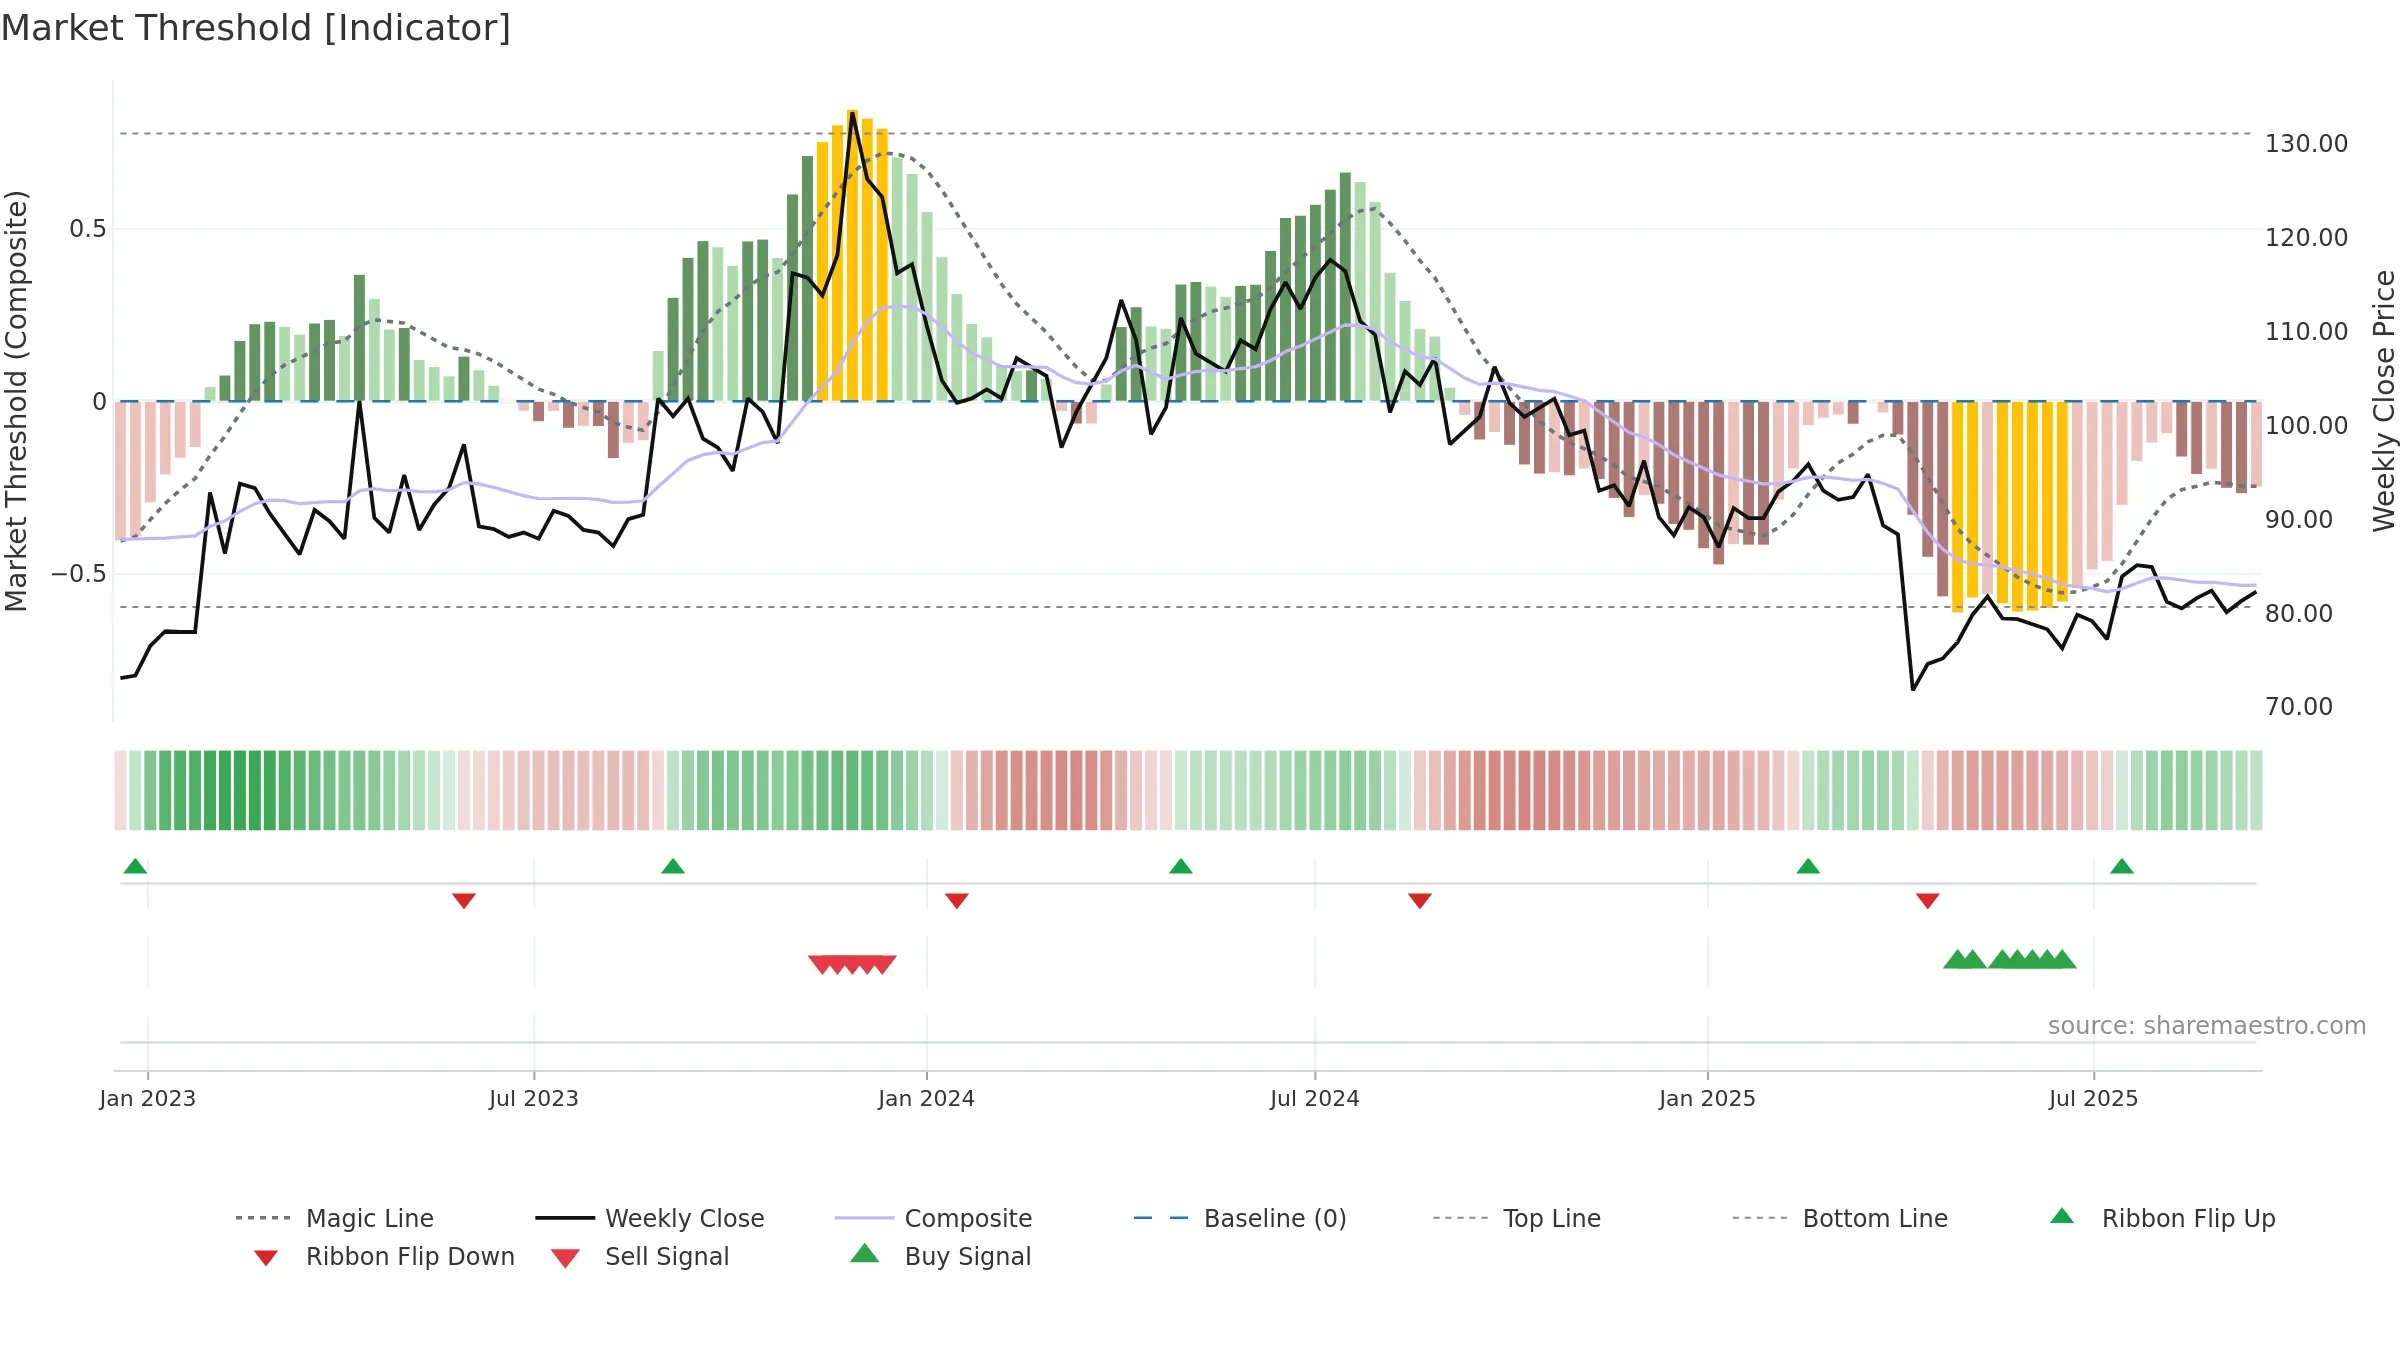2400x1350 pixels.
Task: Click the Ribbon Flip Down marker near April 2025
Action: click(x=1928, y=901)
